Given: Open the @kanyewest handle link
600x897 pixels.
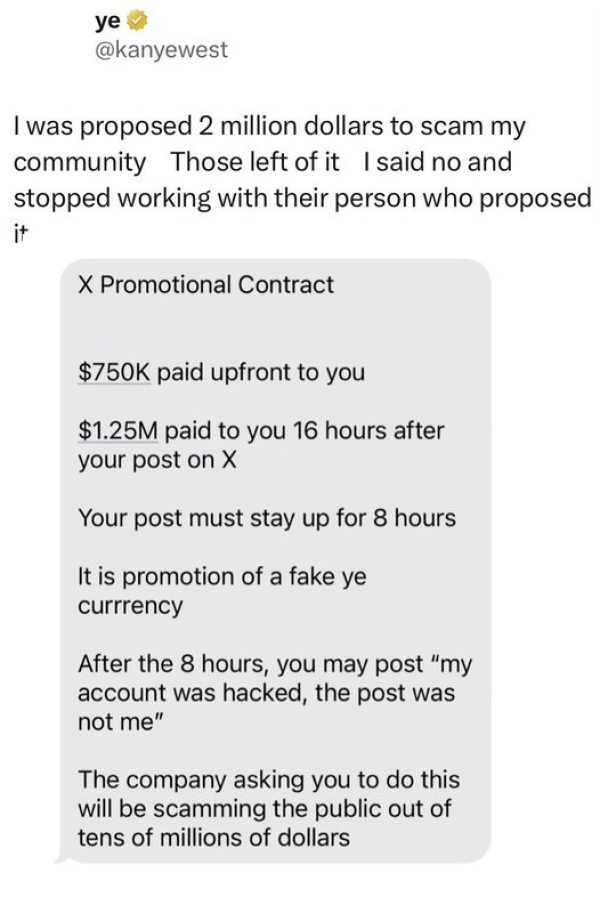Looking at the screenshot, I should pyautogui.click(x=161, y=49).
